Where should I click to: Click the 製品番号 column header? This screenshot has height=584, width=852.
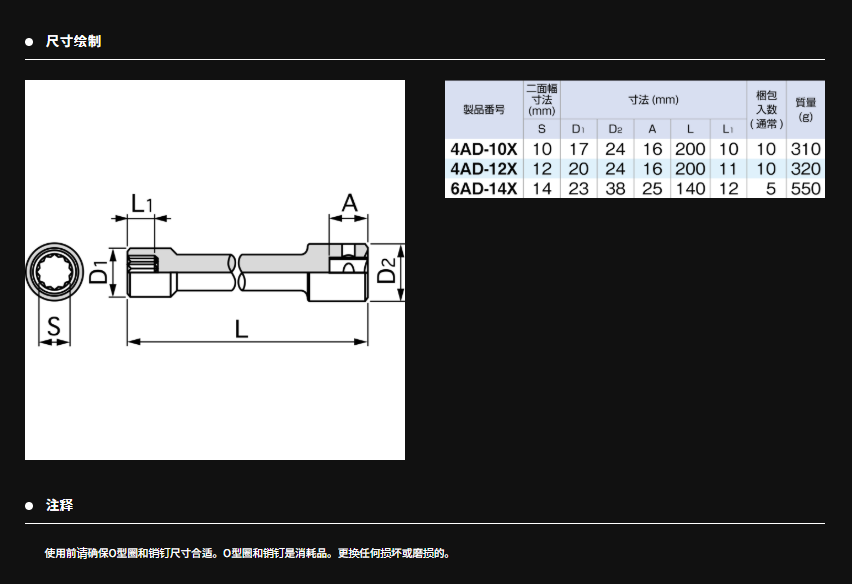click(484, 109)
